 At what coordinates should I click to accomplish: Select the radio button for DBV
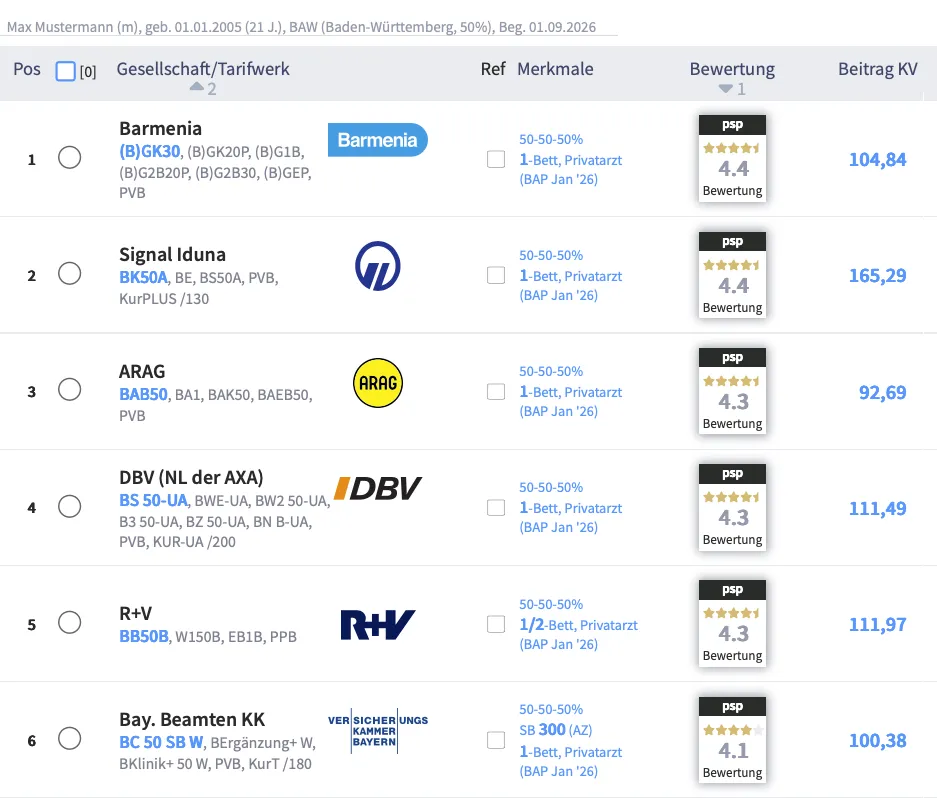(x=69, y=506)
